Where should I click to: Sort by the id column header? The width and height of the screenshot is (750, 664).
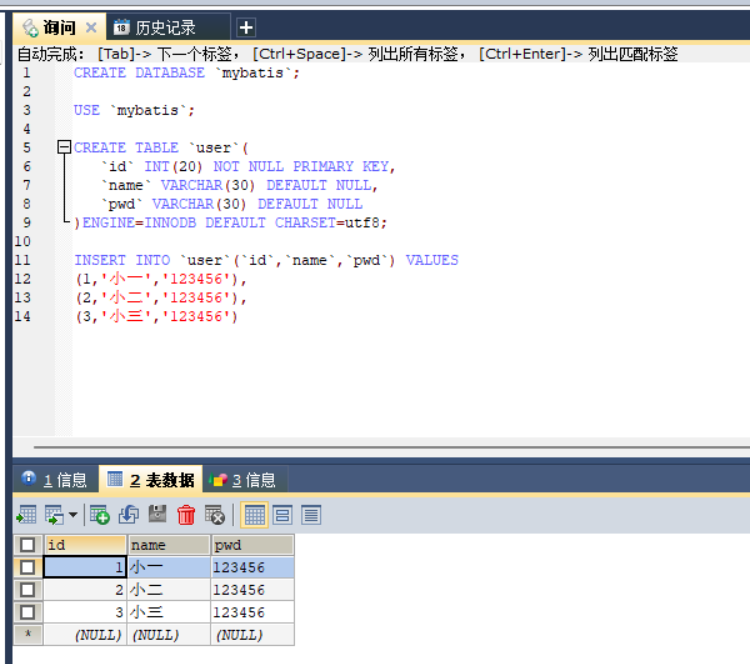85,545
